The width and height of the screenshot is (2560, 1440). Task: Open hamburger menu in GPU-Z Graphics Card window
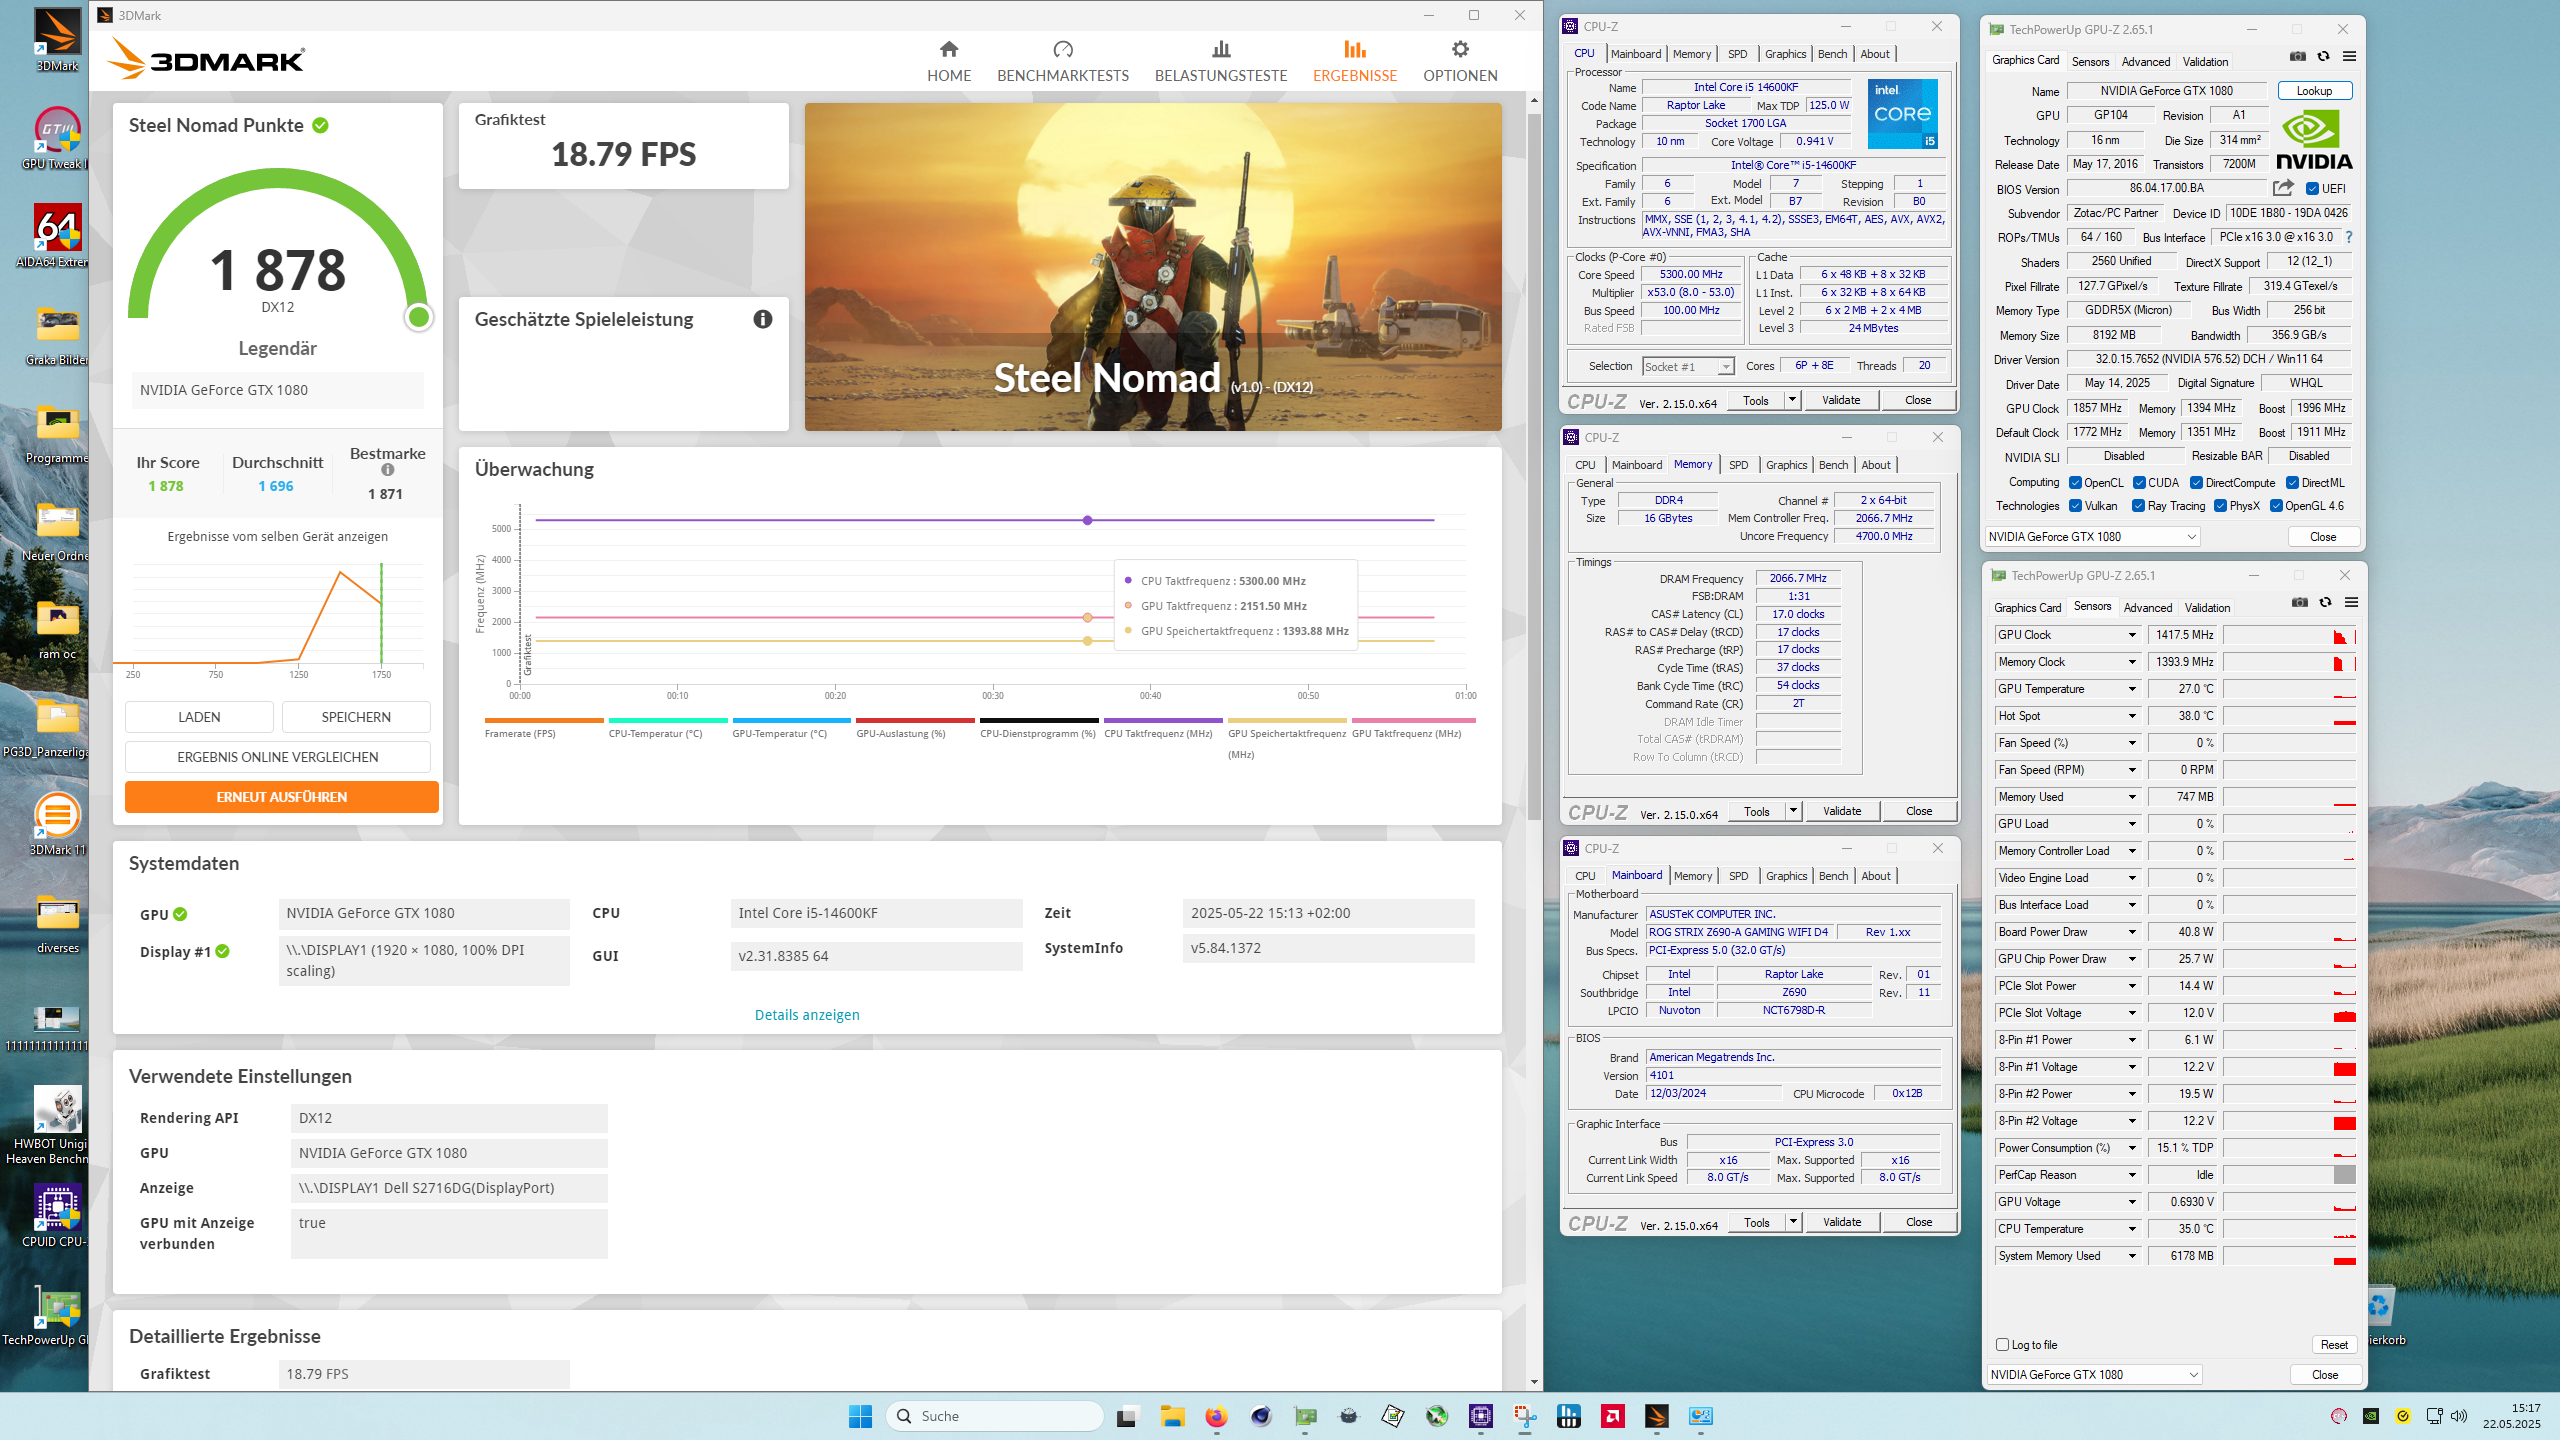2350,57
